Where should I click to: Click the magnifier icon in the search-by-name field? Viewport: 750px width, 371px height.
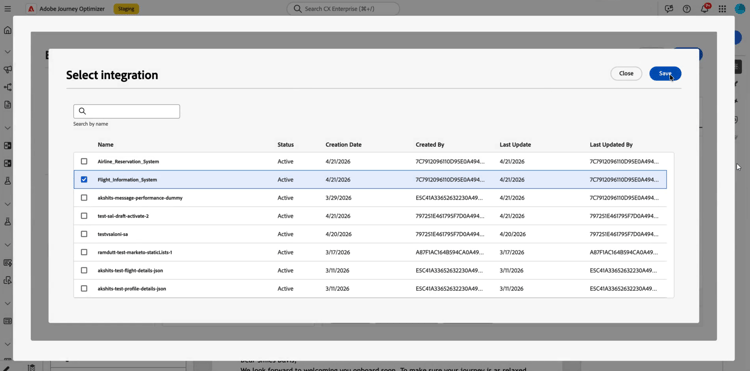pyautogui.click(x=82, y=111)
